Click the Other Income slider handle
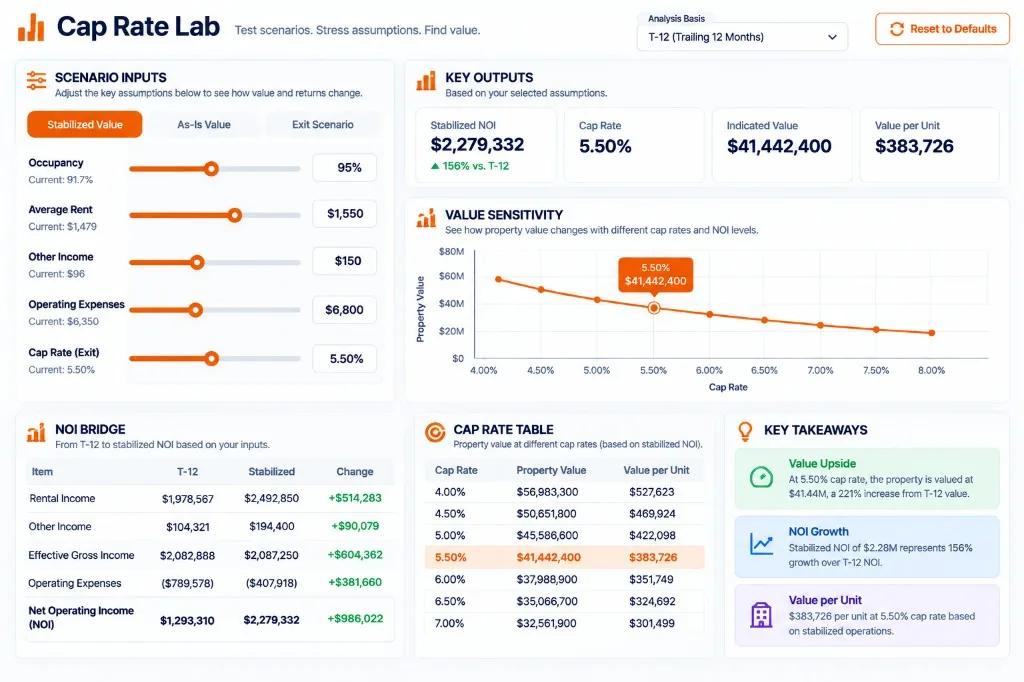This screenshot has height=682, width=1024. [x=197, y=263]
